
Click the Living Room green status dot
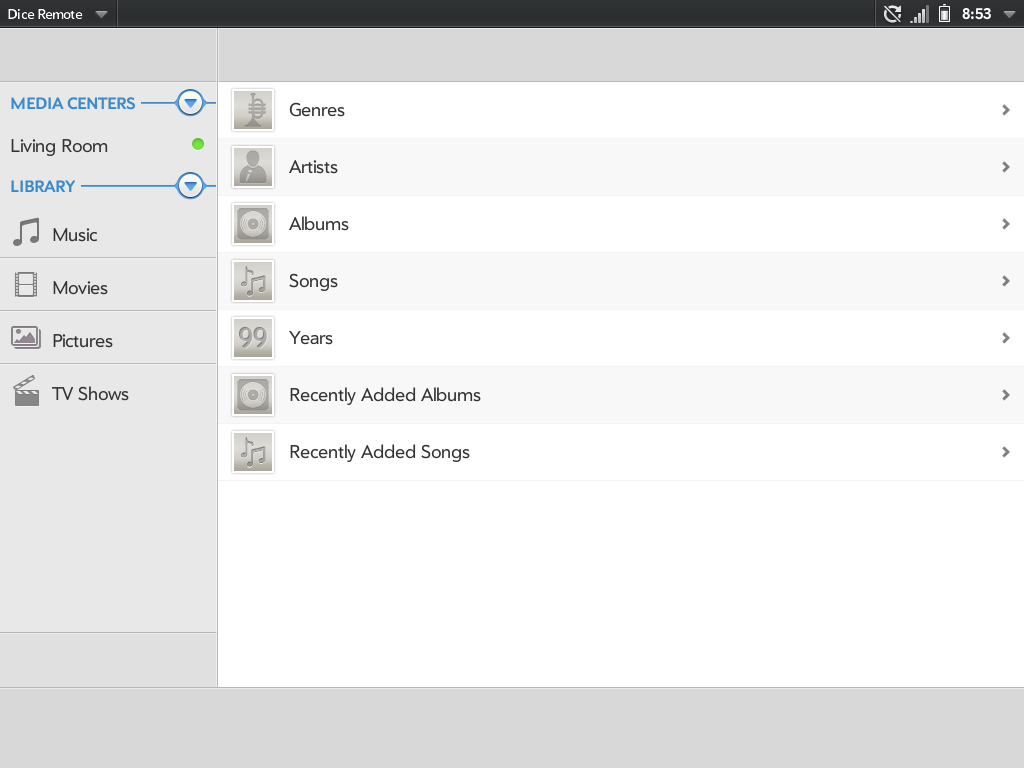tap(198, 144)
